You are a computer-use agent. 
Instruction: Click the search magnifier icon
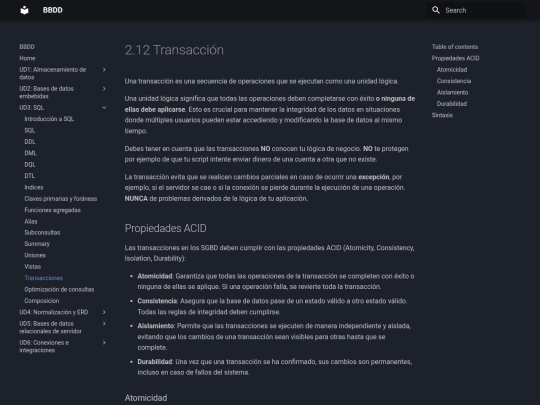(x=436, y=10)
